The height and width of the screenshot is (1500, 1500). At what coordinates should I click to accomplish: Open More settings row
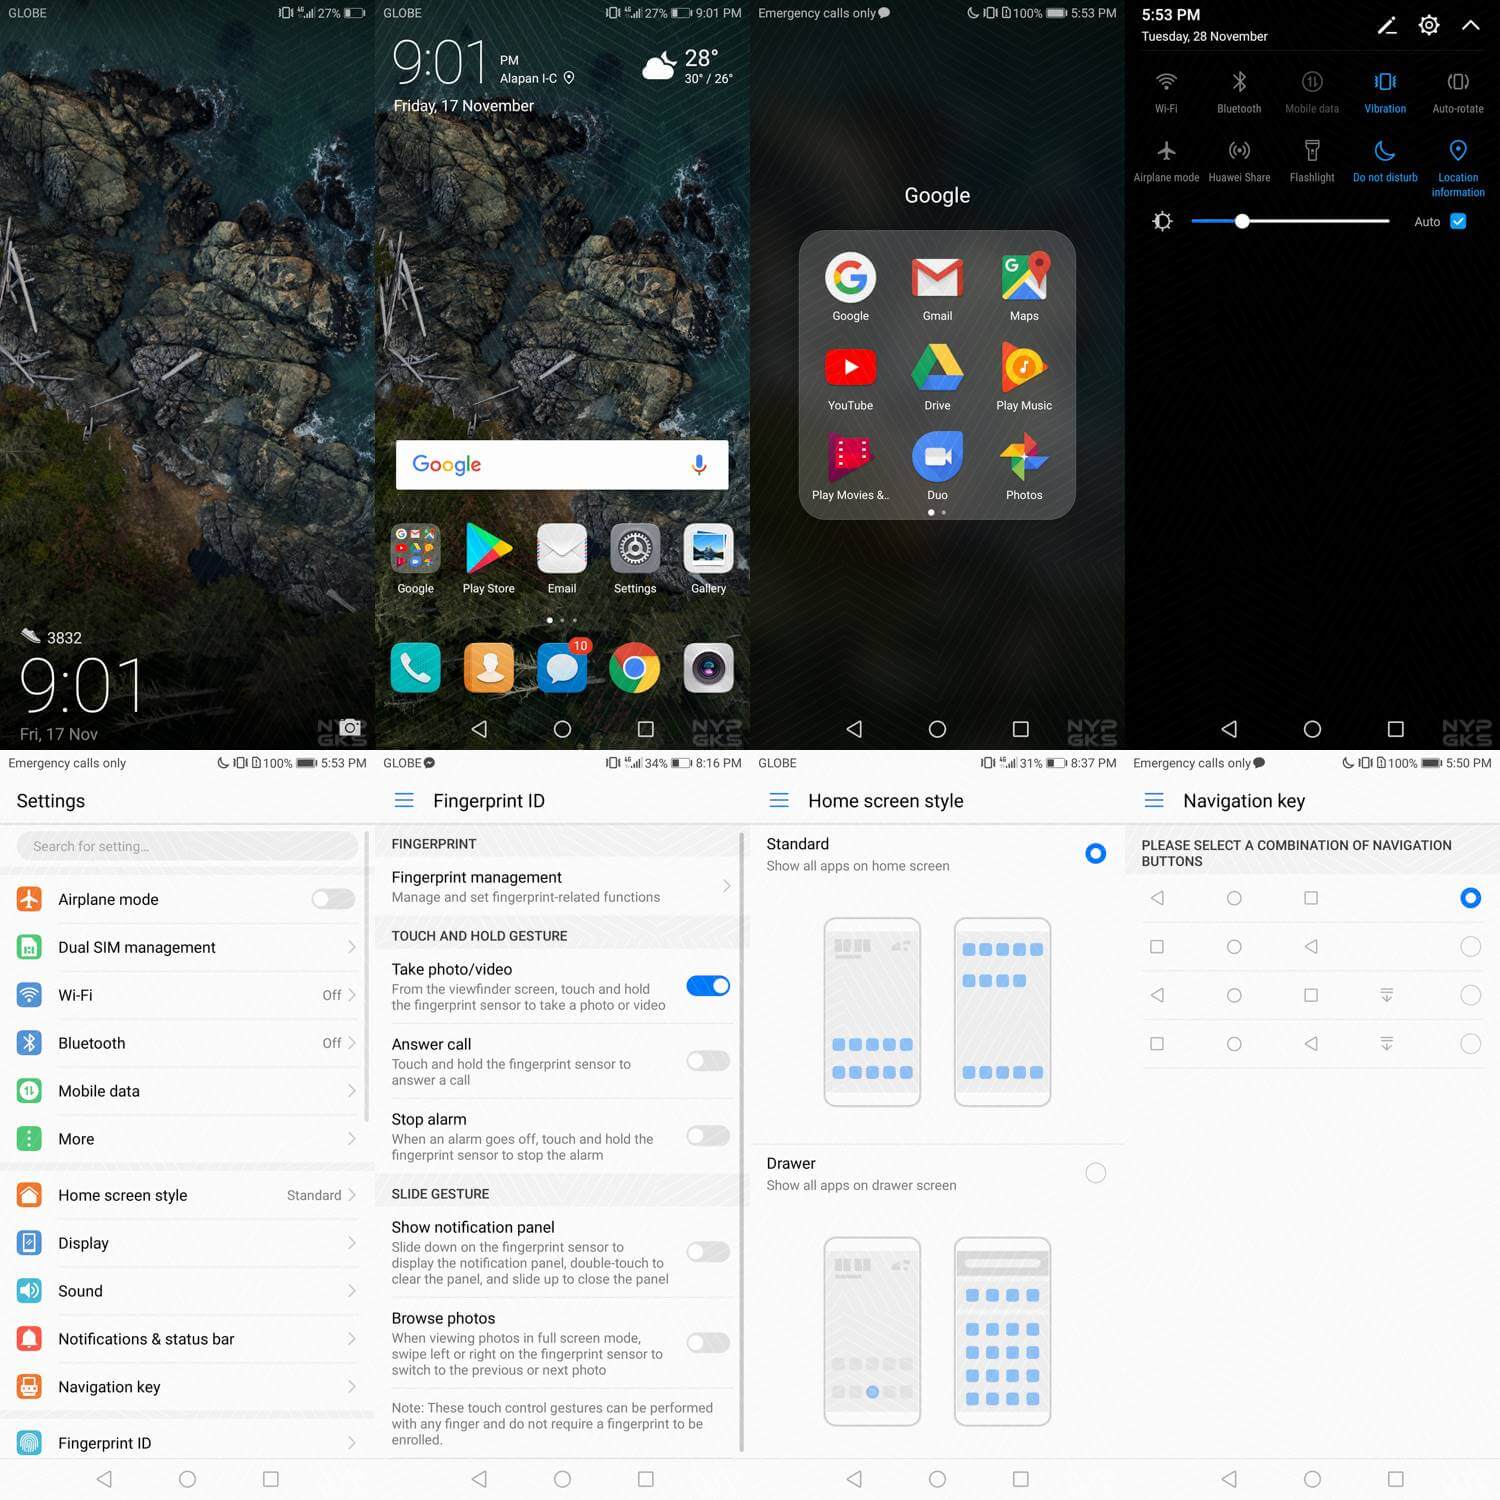(x=187, y=1139)
